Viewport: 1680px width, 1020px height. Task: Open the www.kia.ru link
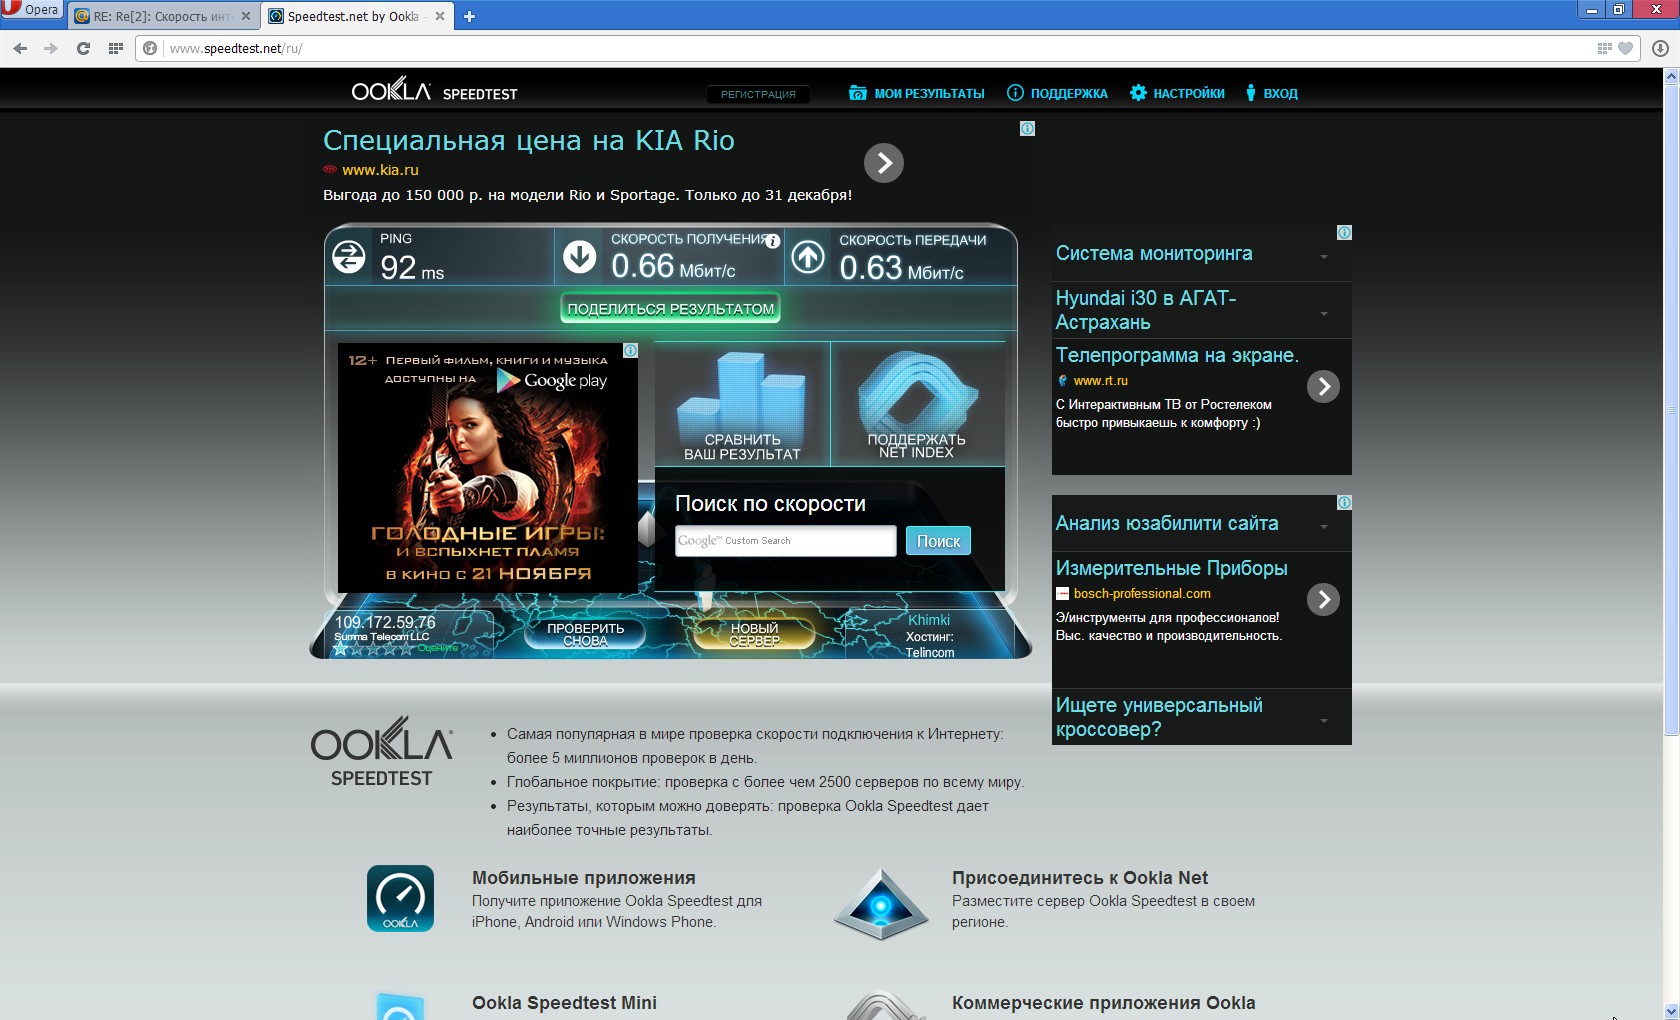click(x=380, y=170)
